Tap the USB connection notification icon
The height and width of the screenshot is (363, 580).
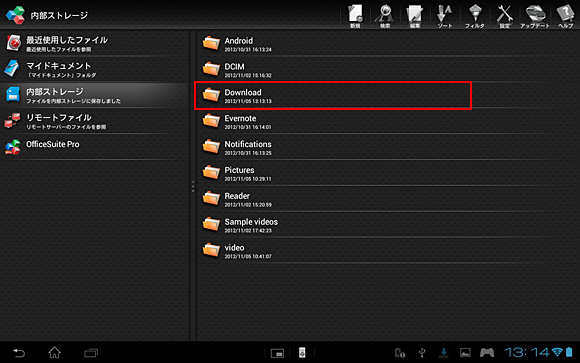[422, 353]
